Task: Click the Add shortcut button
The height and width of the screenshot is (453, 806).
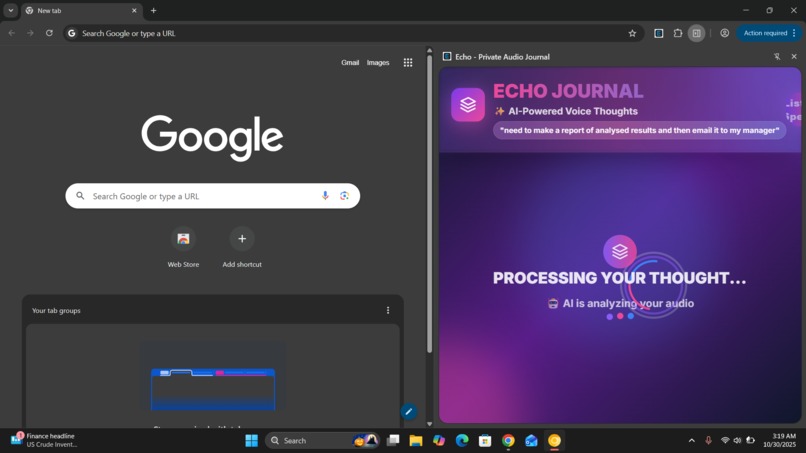Action: click(x=242, y=248)
